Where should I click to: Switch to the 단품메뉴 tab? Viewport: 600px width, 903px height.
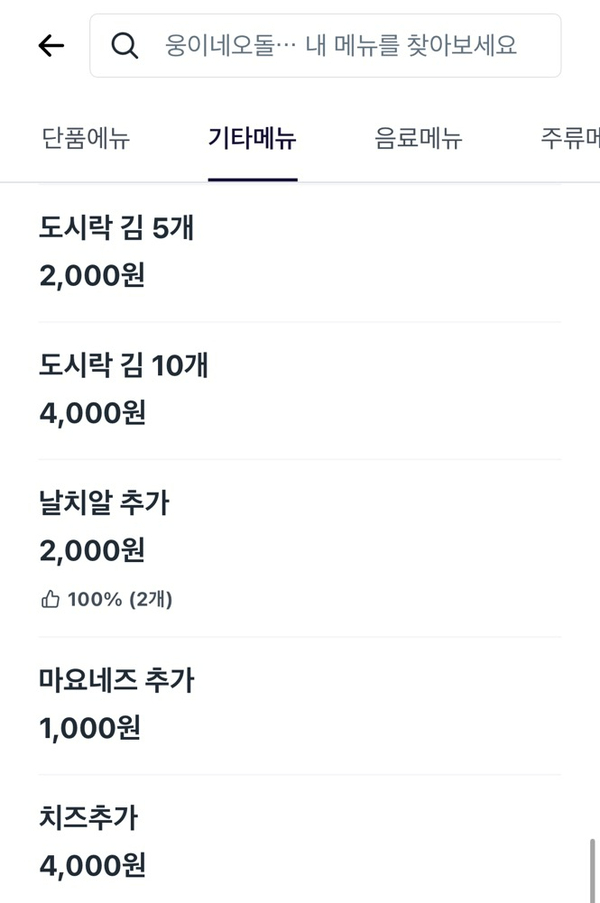pyautogui.click(x=86, y=138)
